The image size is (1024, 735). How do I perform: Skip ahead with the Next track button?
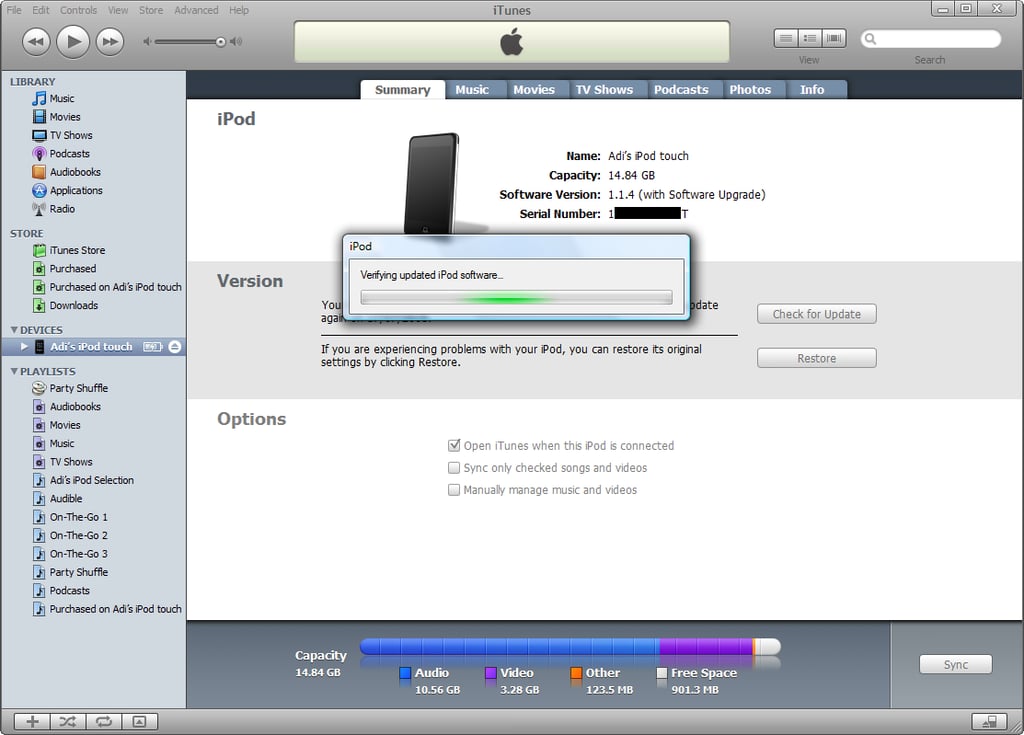(x=110, y=42)
